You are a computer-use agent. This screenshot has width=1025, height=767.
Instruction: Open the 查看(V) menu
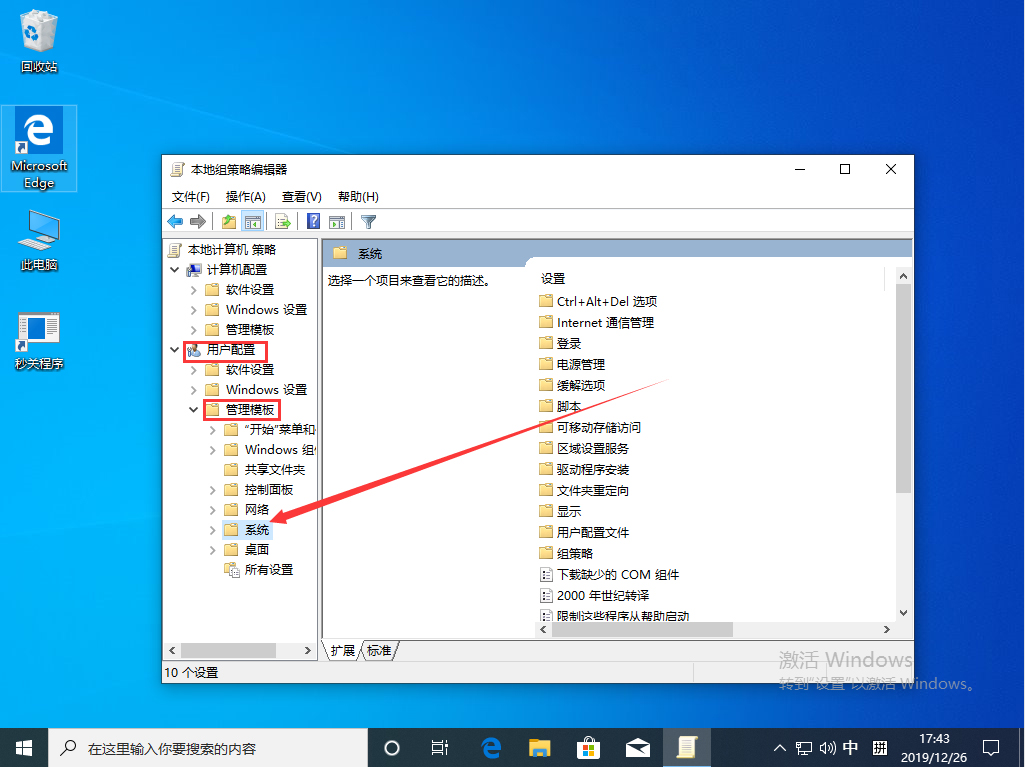click(299, 196)
